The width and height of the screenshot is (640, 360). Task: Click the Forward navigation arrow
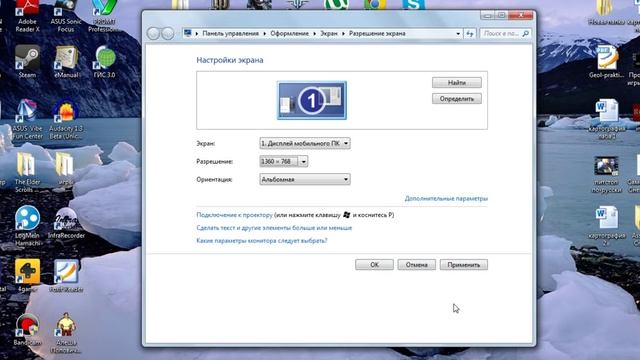(167, 33)
